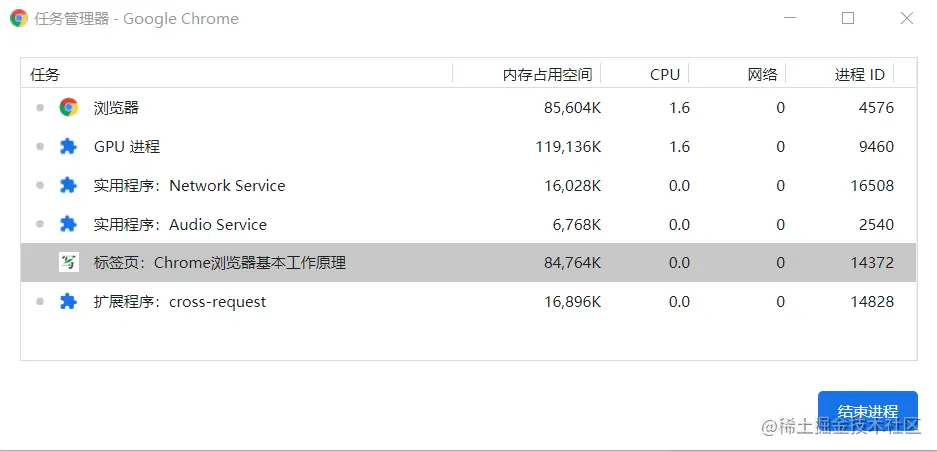The height and width of the screenshot is (452, 937).
Task: Click process ID 16508
Action: click(x=872, y=185)
